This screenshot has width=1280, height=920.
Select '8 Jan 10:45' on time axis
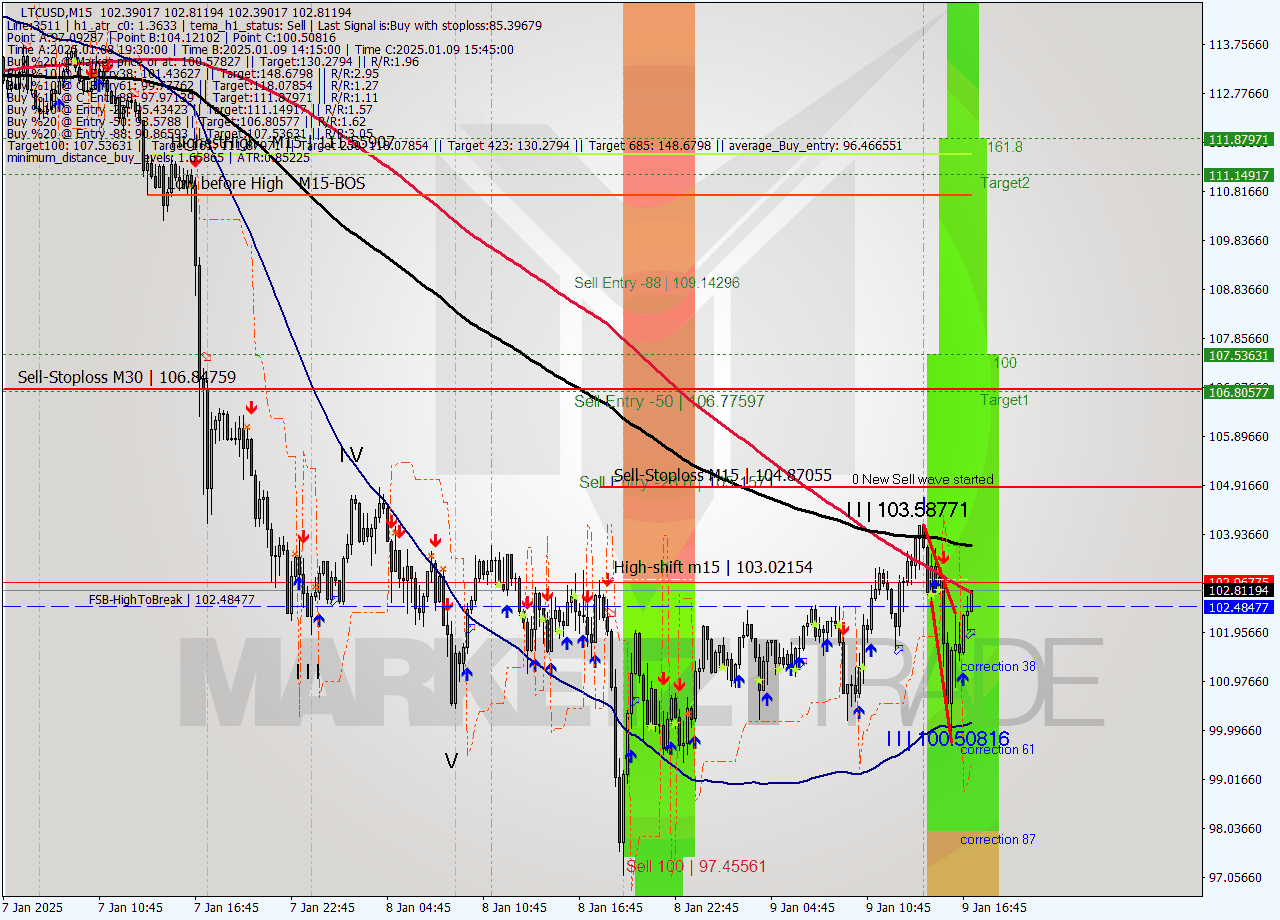click(x=515, y=908)
